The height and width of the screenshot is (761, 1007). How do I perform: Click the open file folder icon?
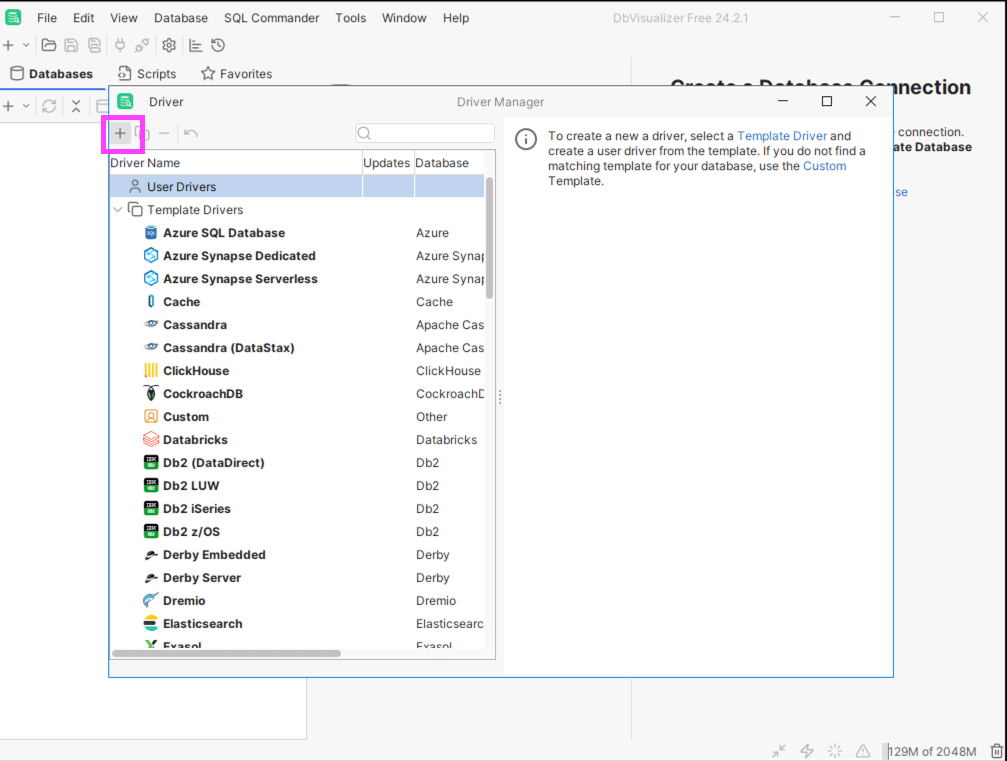[x=48, y=45]
